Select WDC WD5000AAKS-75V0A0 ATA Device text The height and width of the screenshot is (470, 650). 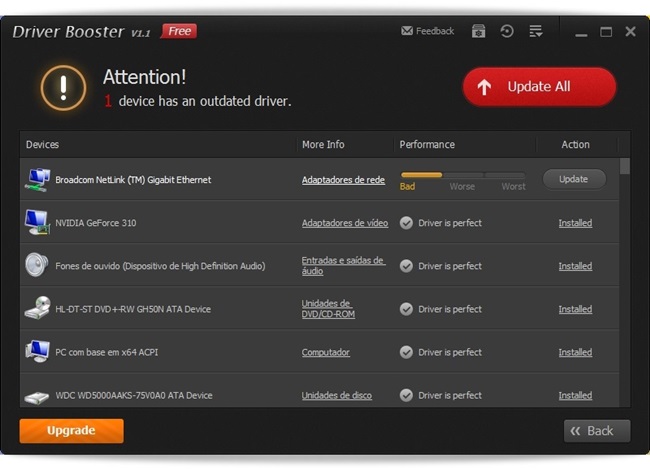[134, 395]
